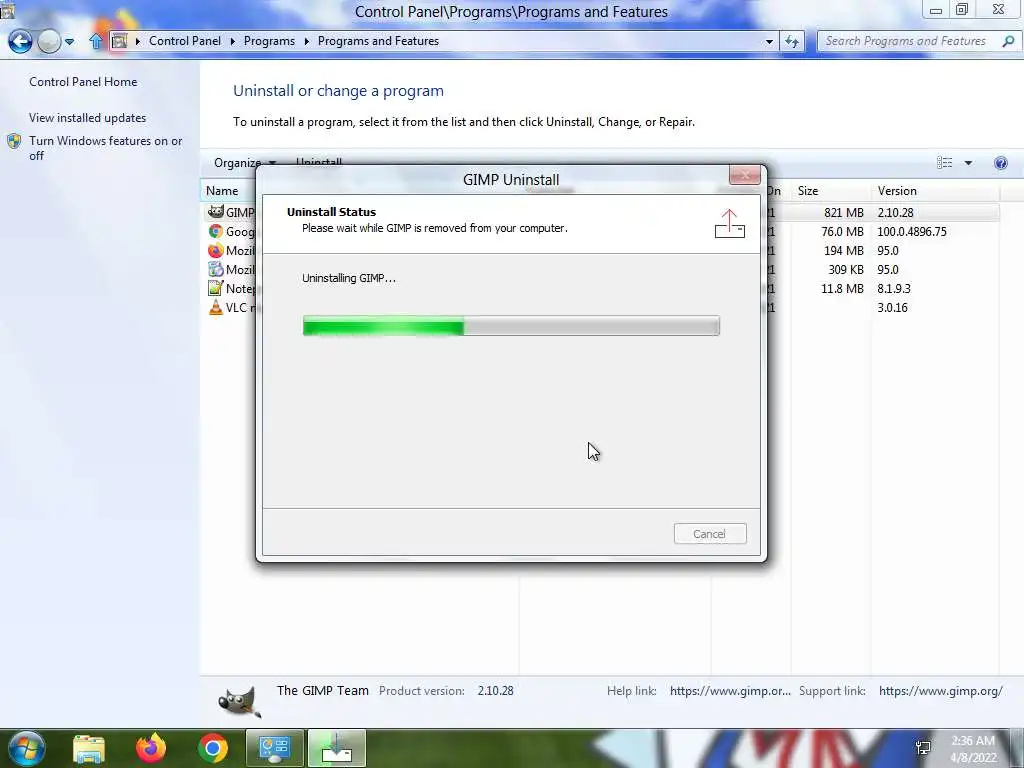This screenshot has height=768, width=1024.
Task: Click the 821 MB size cell
Action: click(x=843, y=212)
